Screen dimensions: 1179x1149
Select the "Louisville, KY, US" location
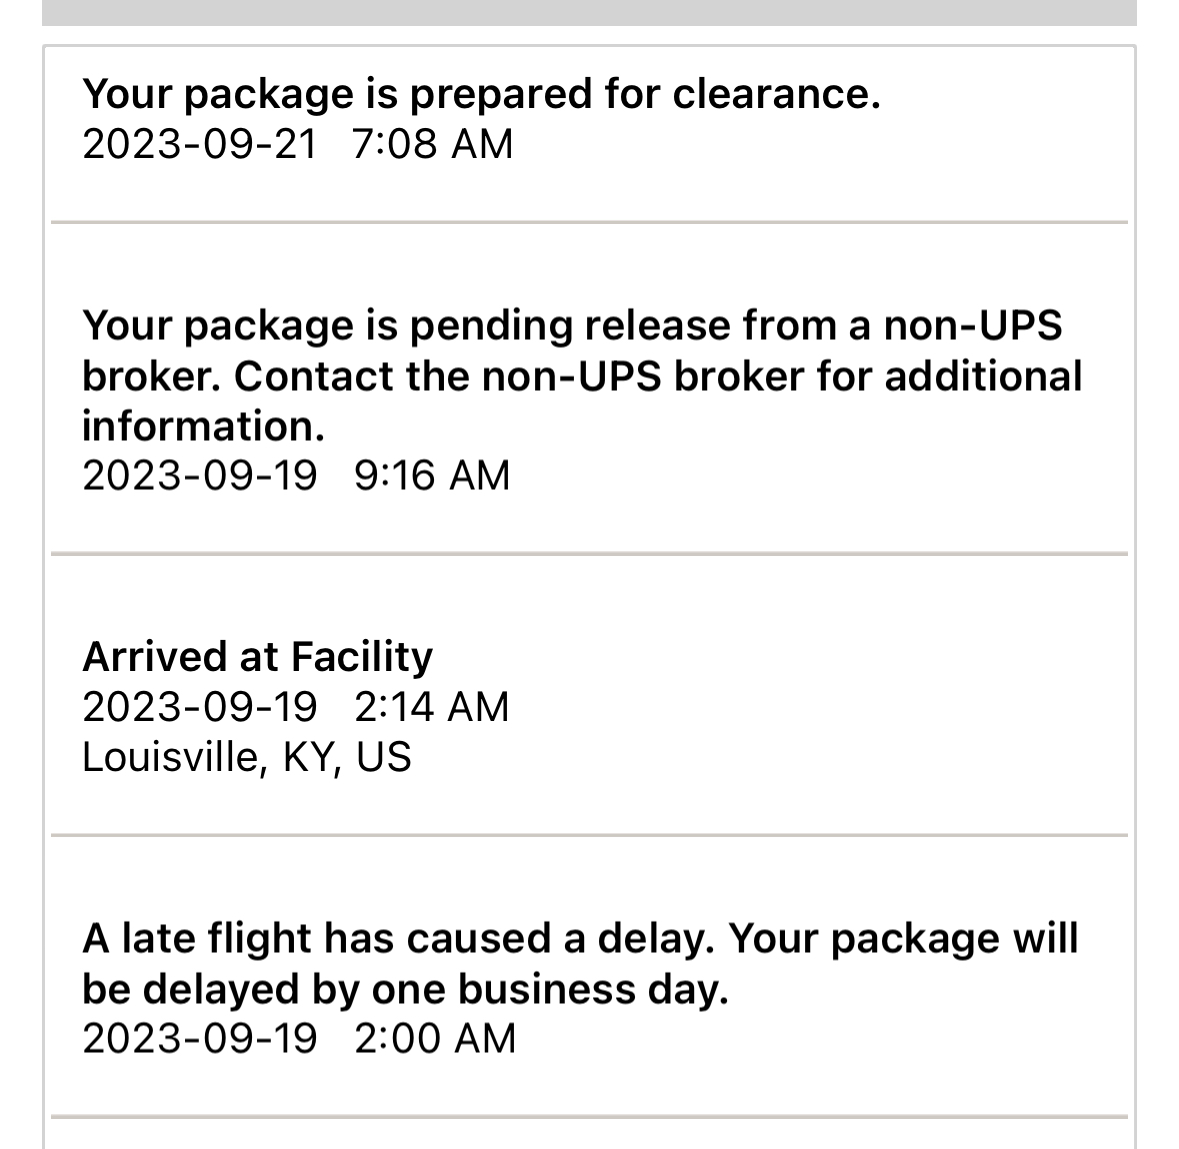[246, 757]
